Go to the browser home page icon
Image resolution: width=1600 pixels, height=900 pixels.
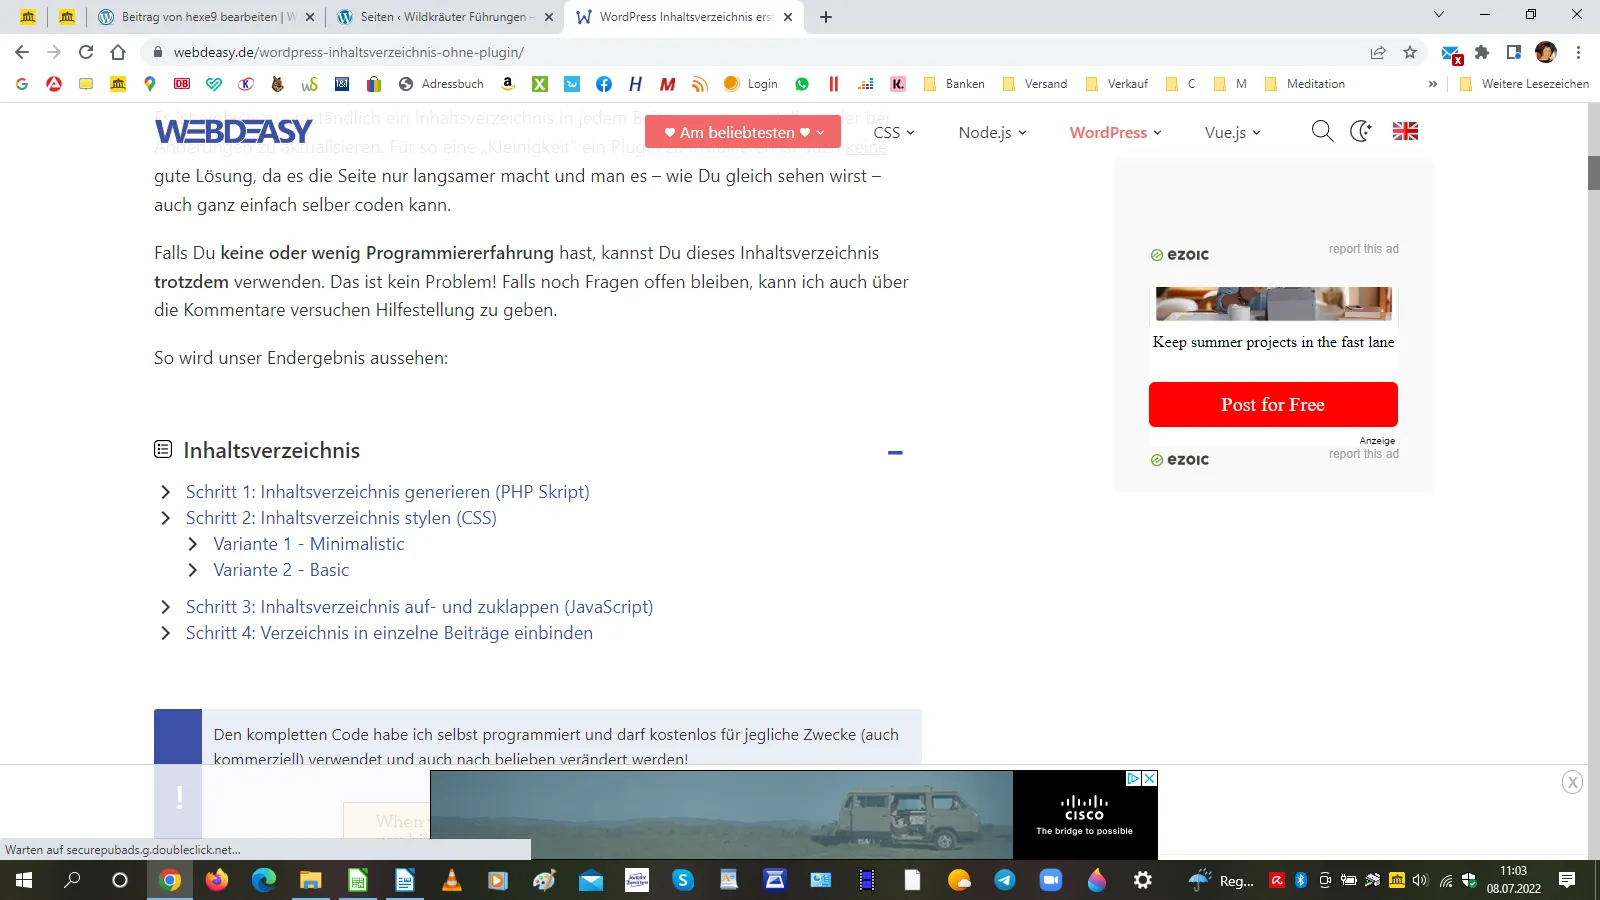click(118, 52)
